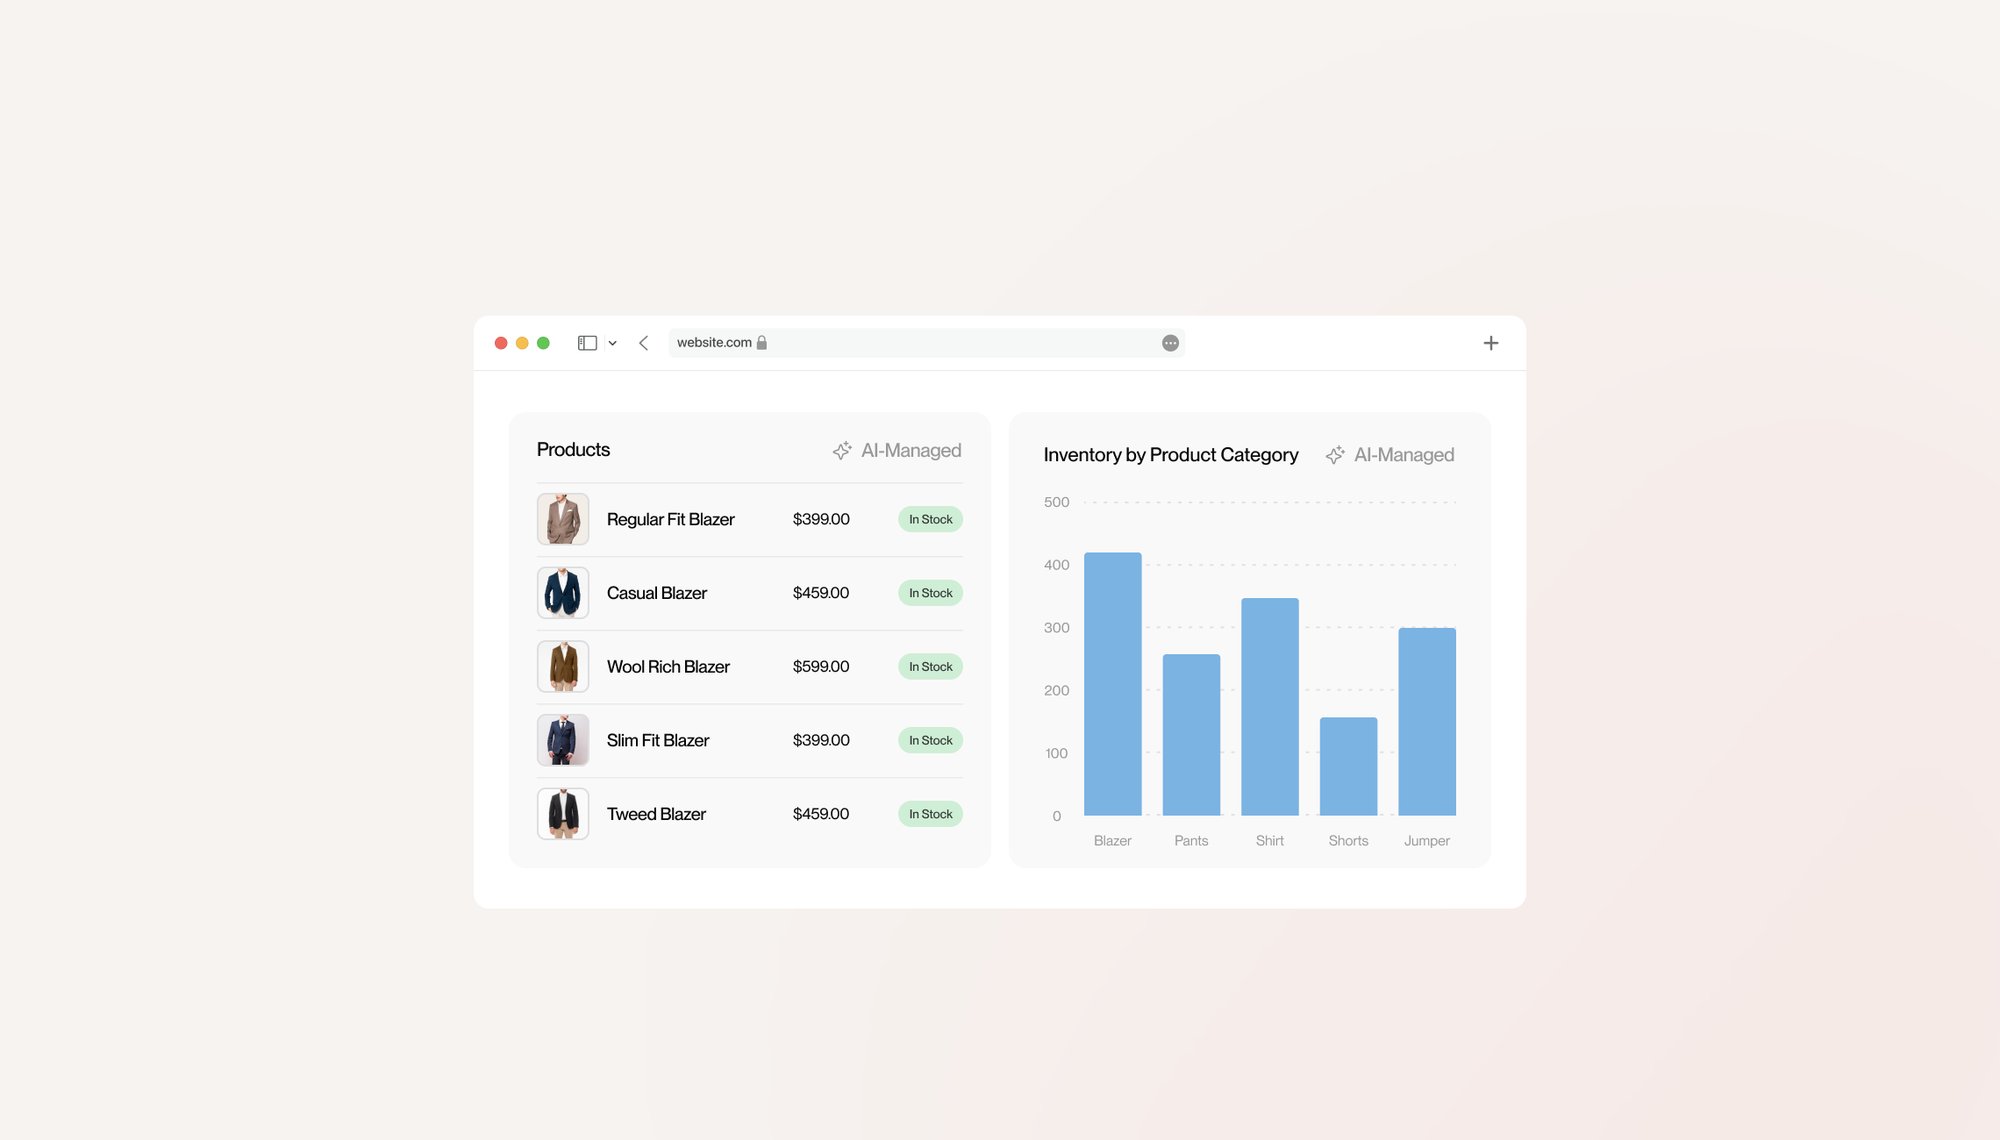Click the 100 value on the y-axis
Image resolution: width=2000 pixels, height=1140 pixels.
[1056, 754]
